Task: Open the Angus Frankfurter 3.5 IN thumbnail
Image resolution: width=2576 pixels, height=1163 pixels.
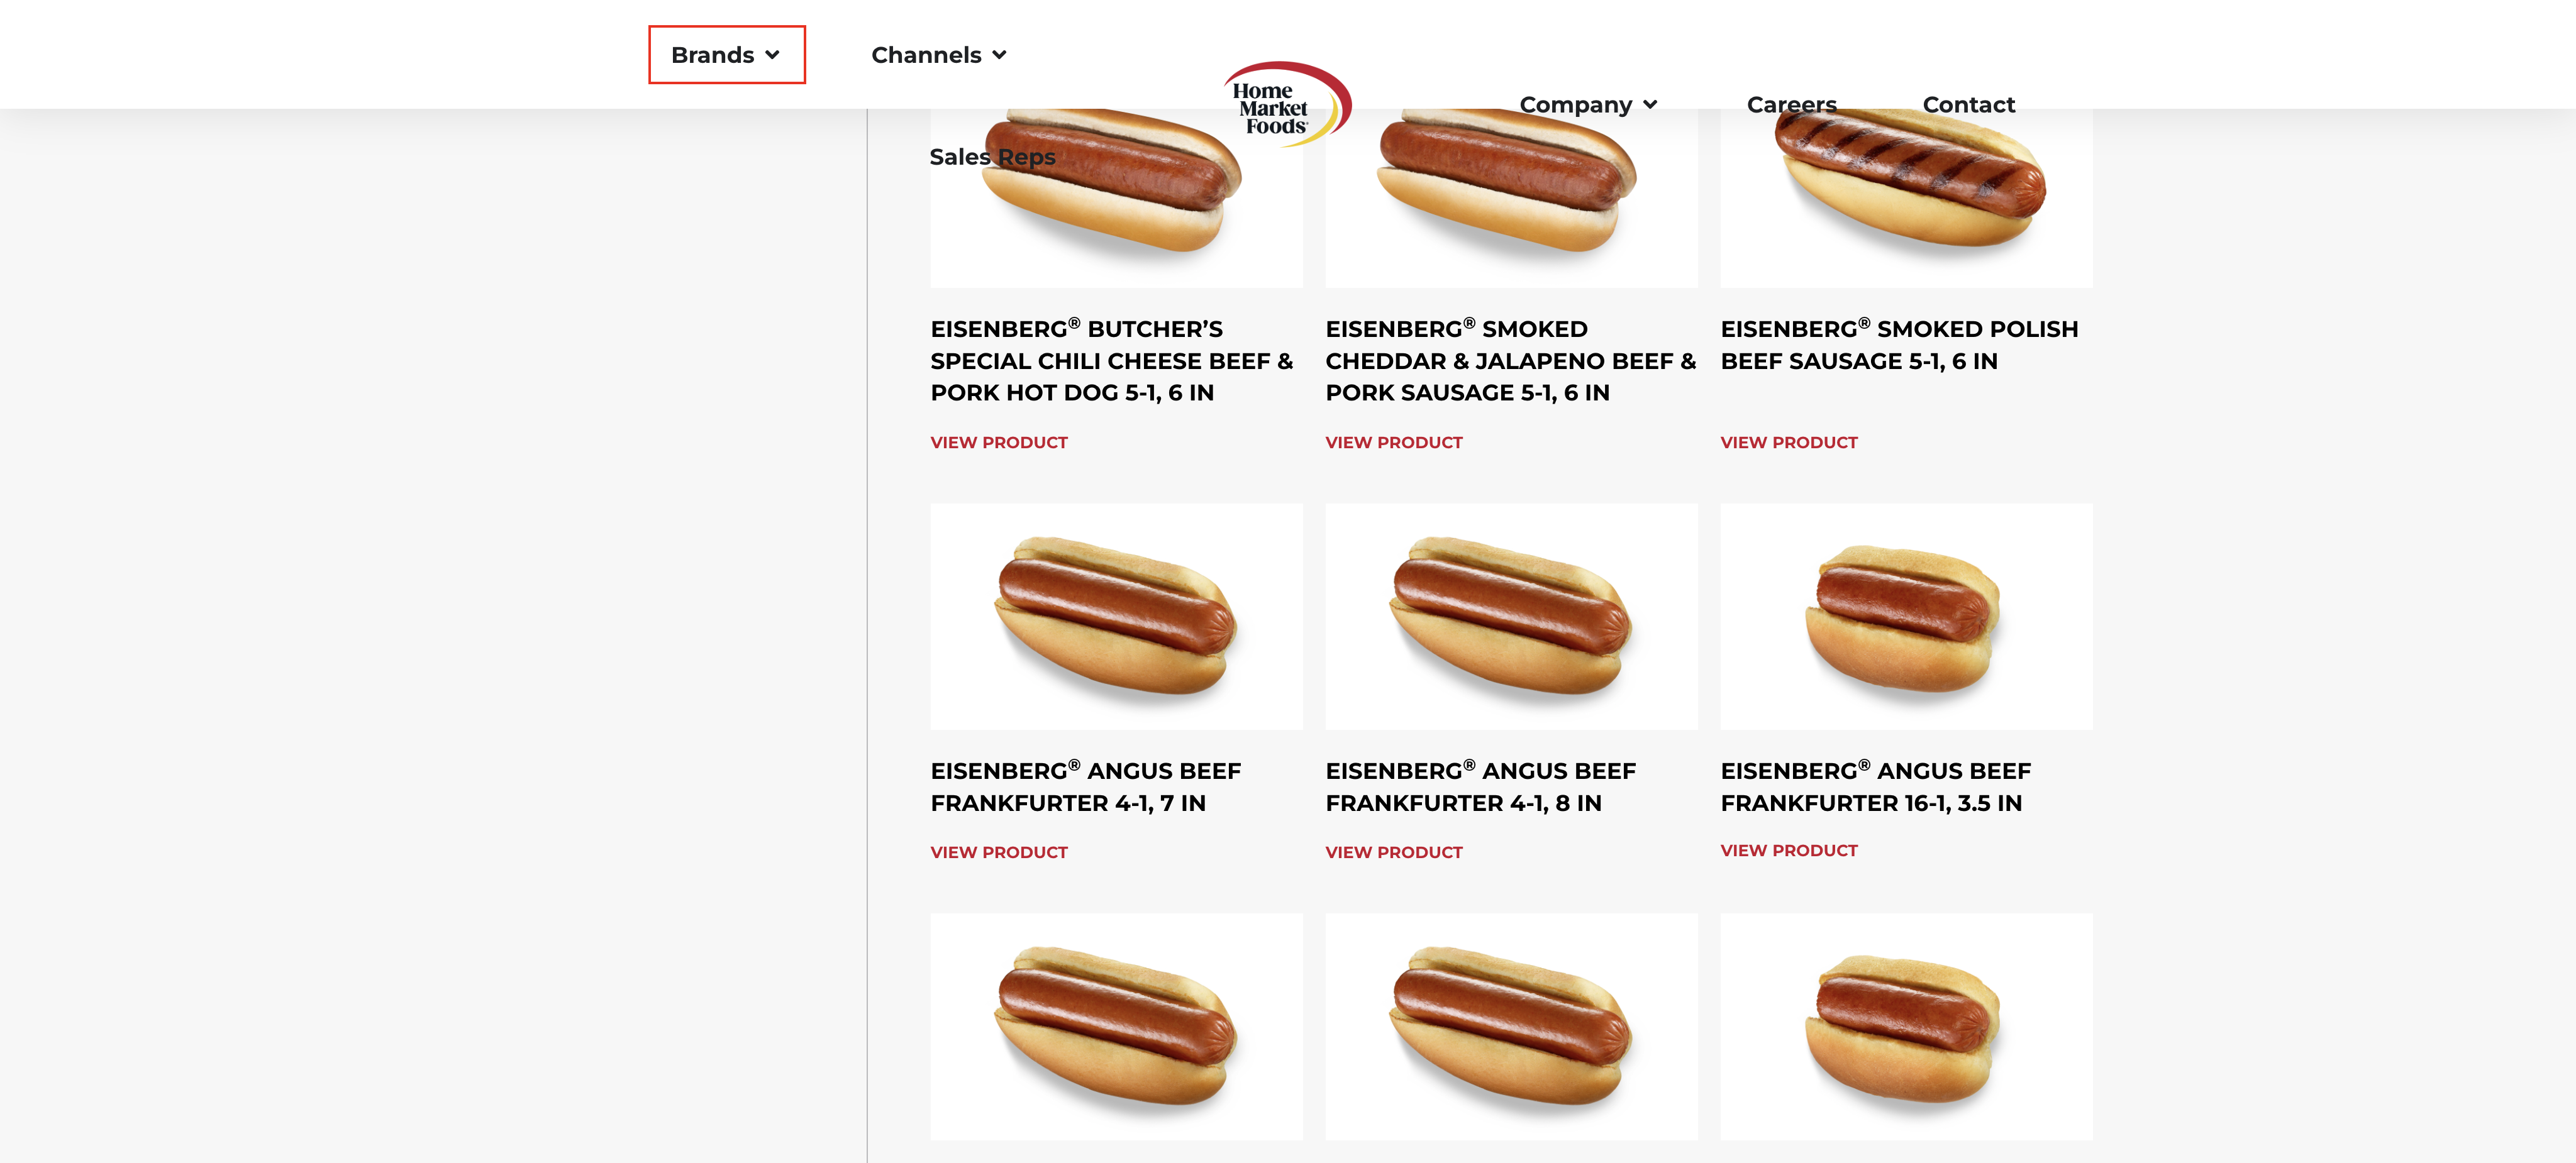Action: point(1906,616)
